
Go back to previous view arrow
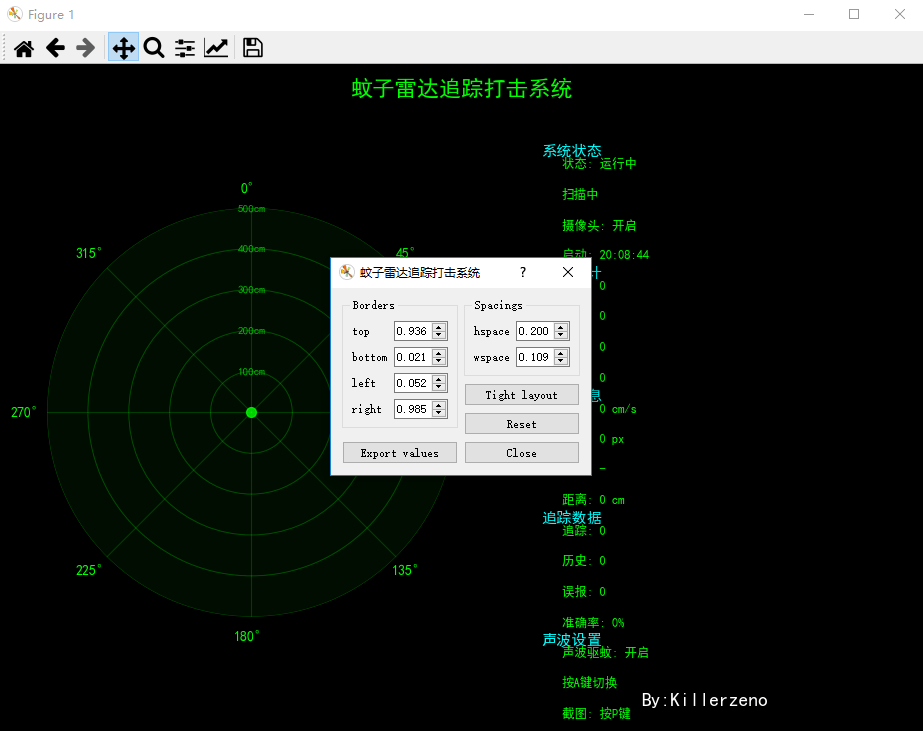click(x=55, y=48)
